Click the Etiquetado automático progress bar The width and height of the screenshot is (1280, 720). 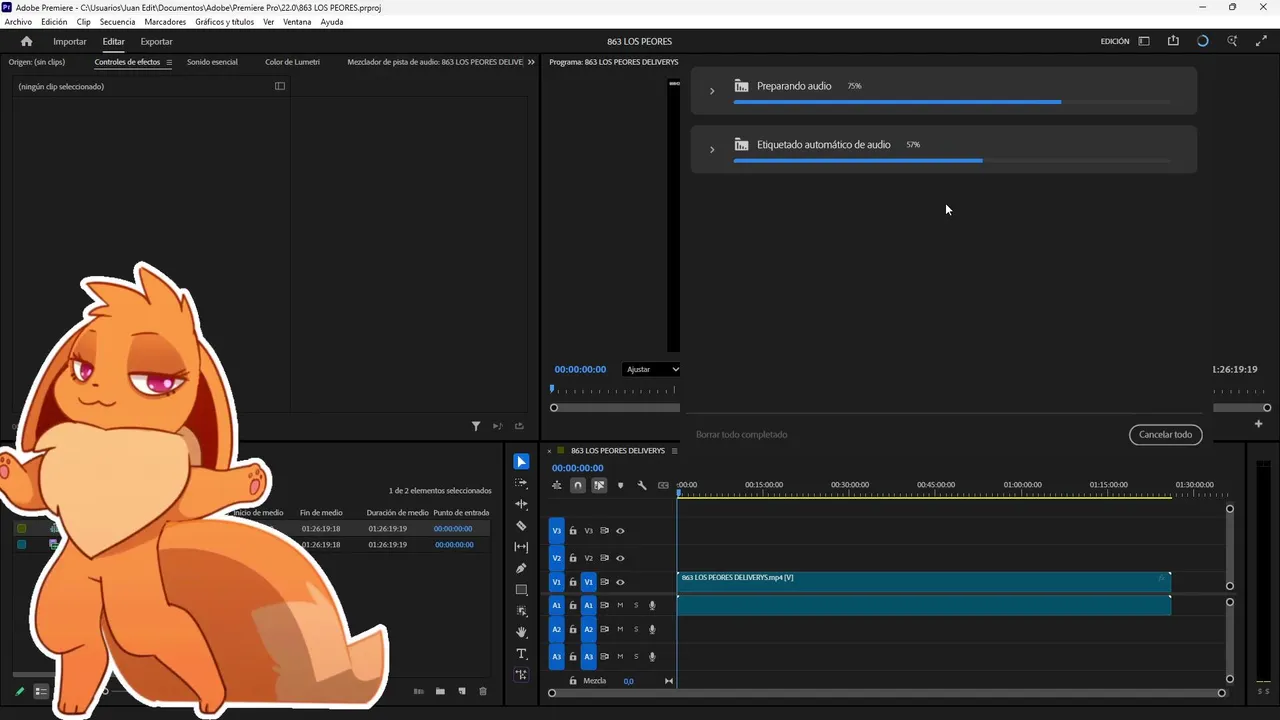click(x=952, y=161)
